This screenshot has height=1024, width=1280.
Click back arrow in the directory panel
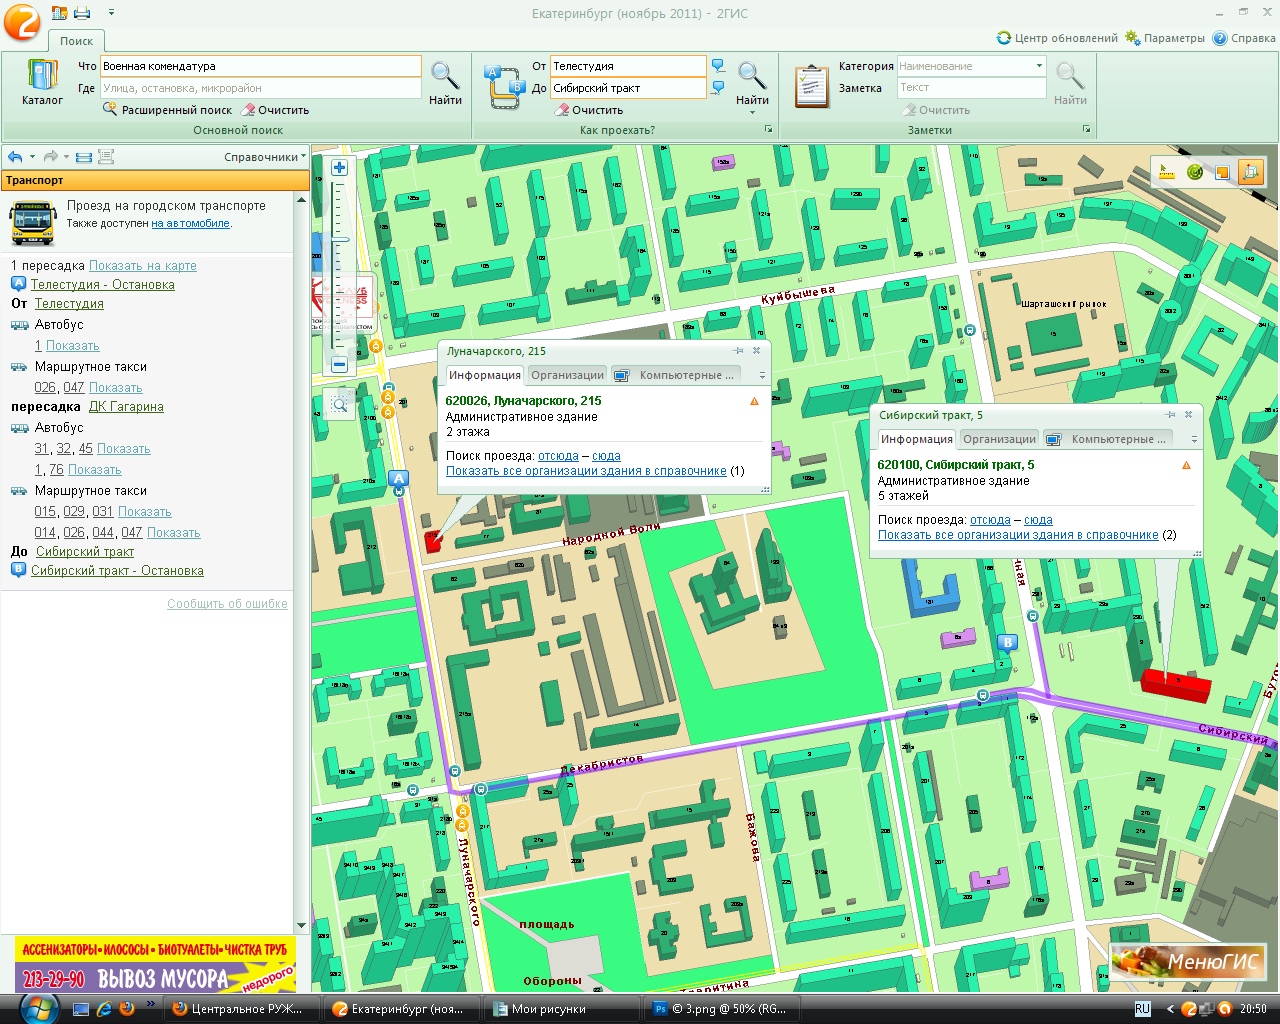click(15, 157)
